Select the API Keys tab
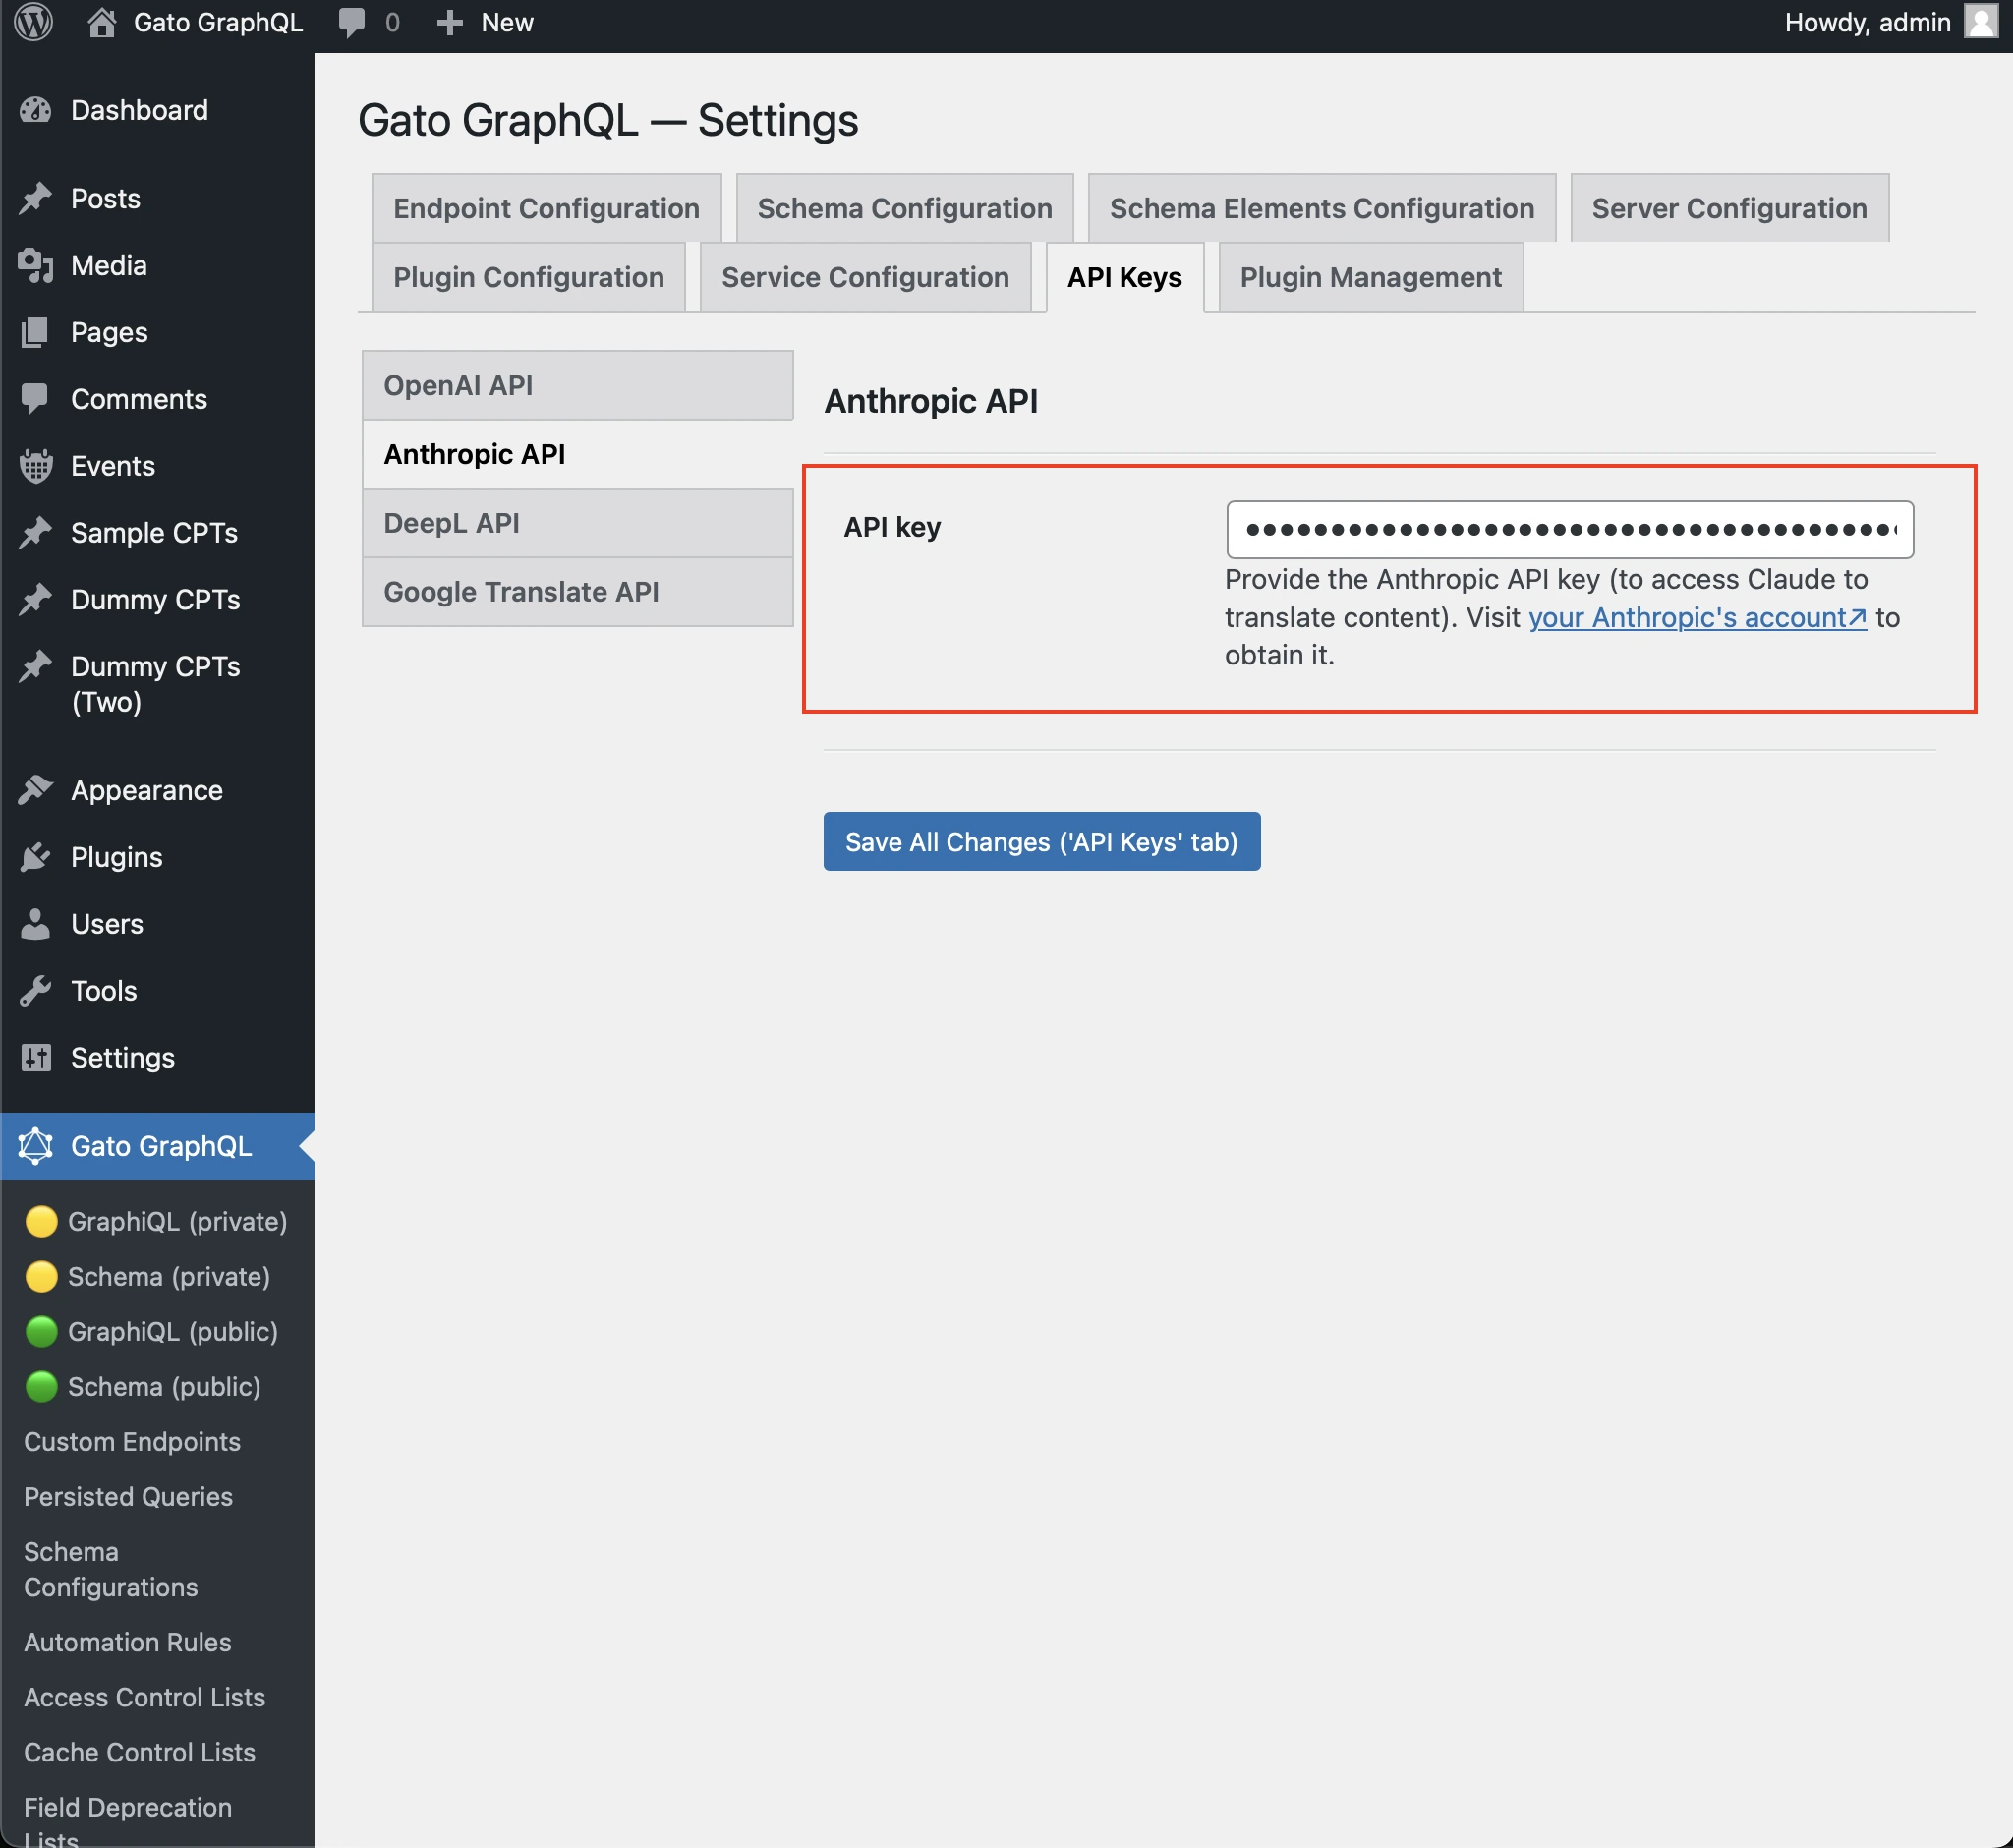Screen dimensions: 2013x1848 tap(1124, 277)
